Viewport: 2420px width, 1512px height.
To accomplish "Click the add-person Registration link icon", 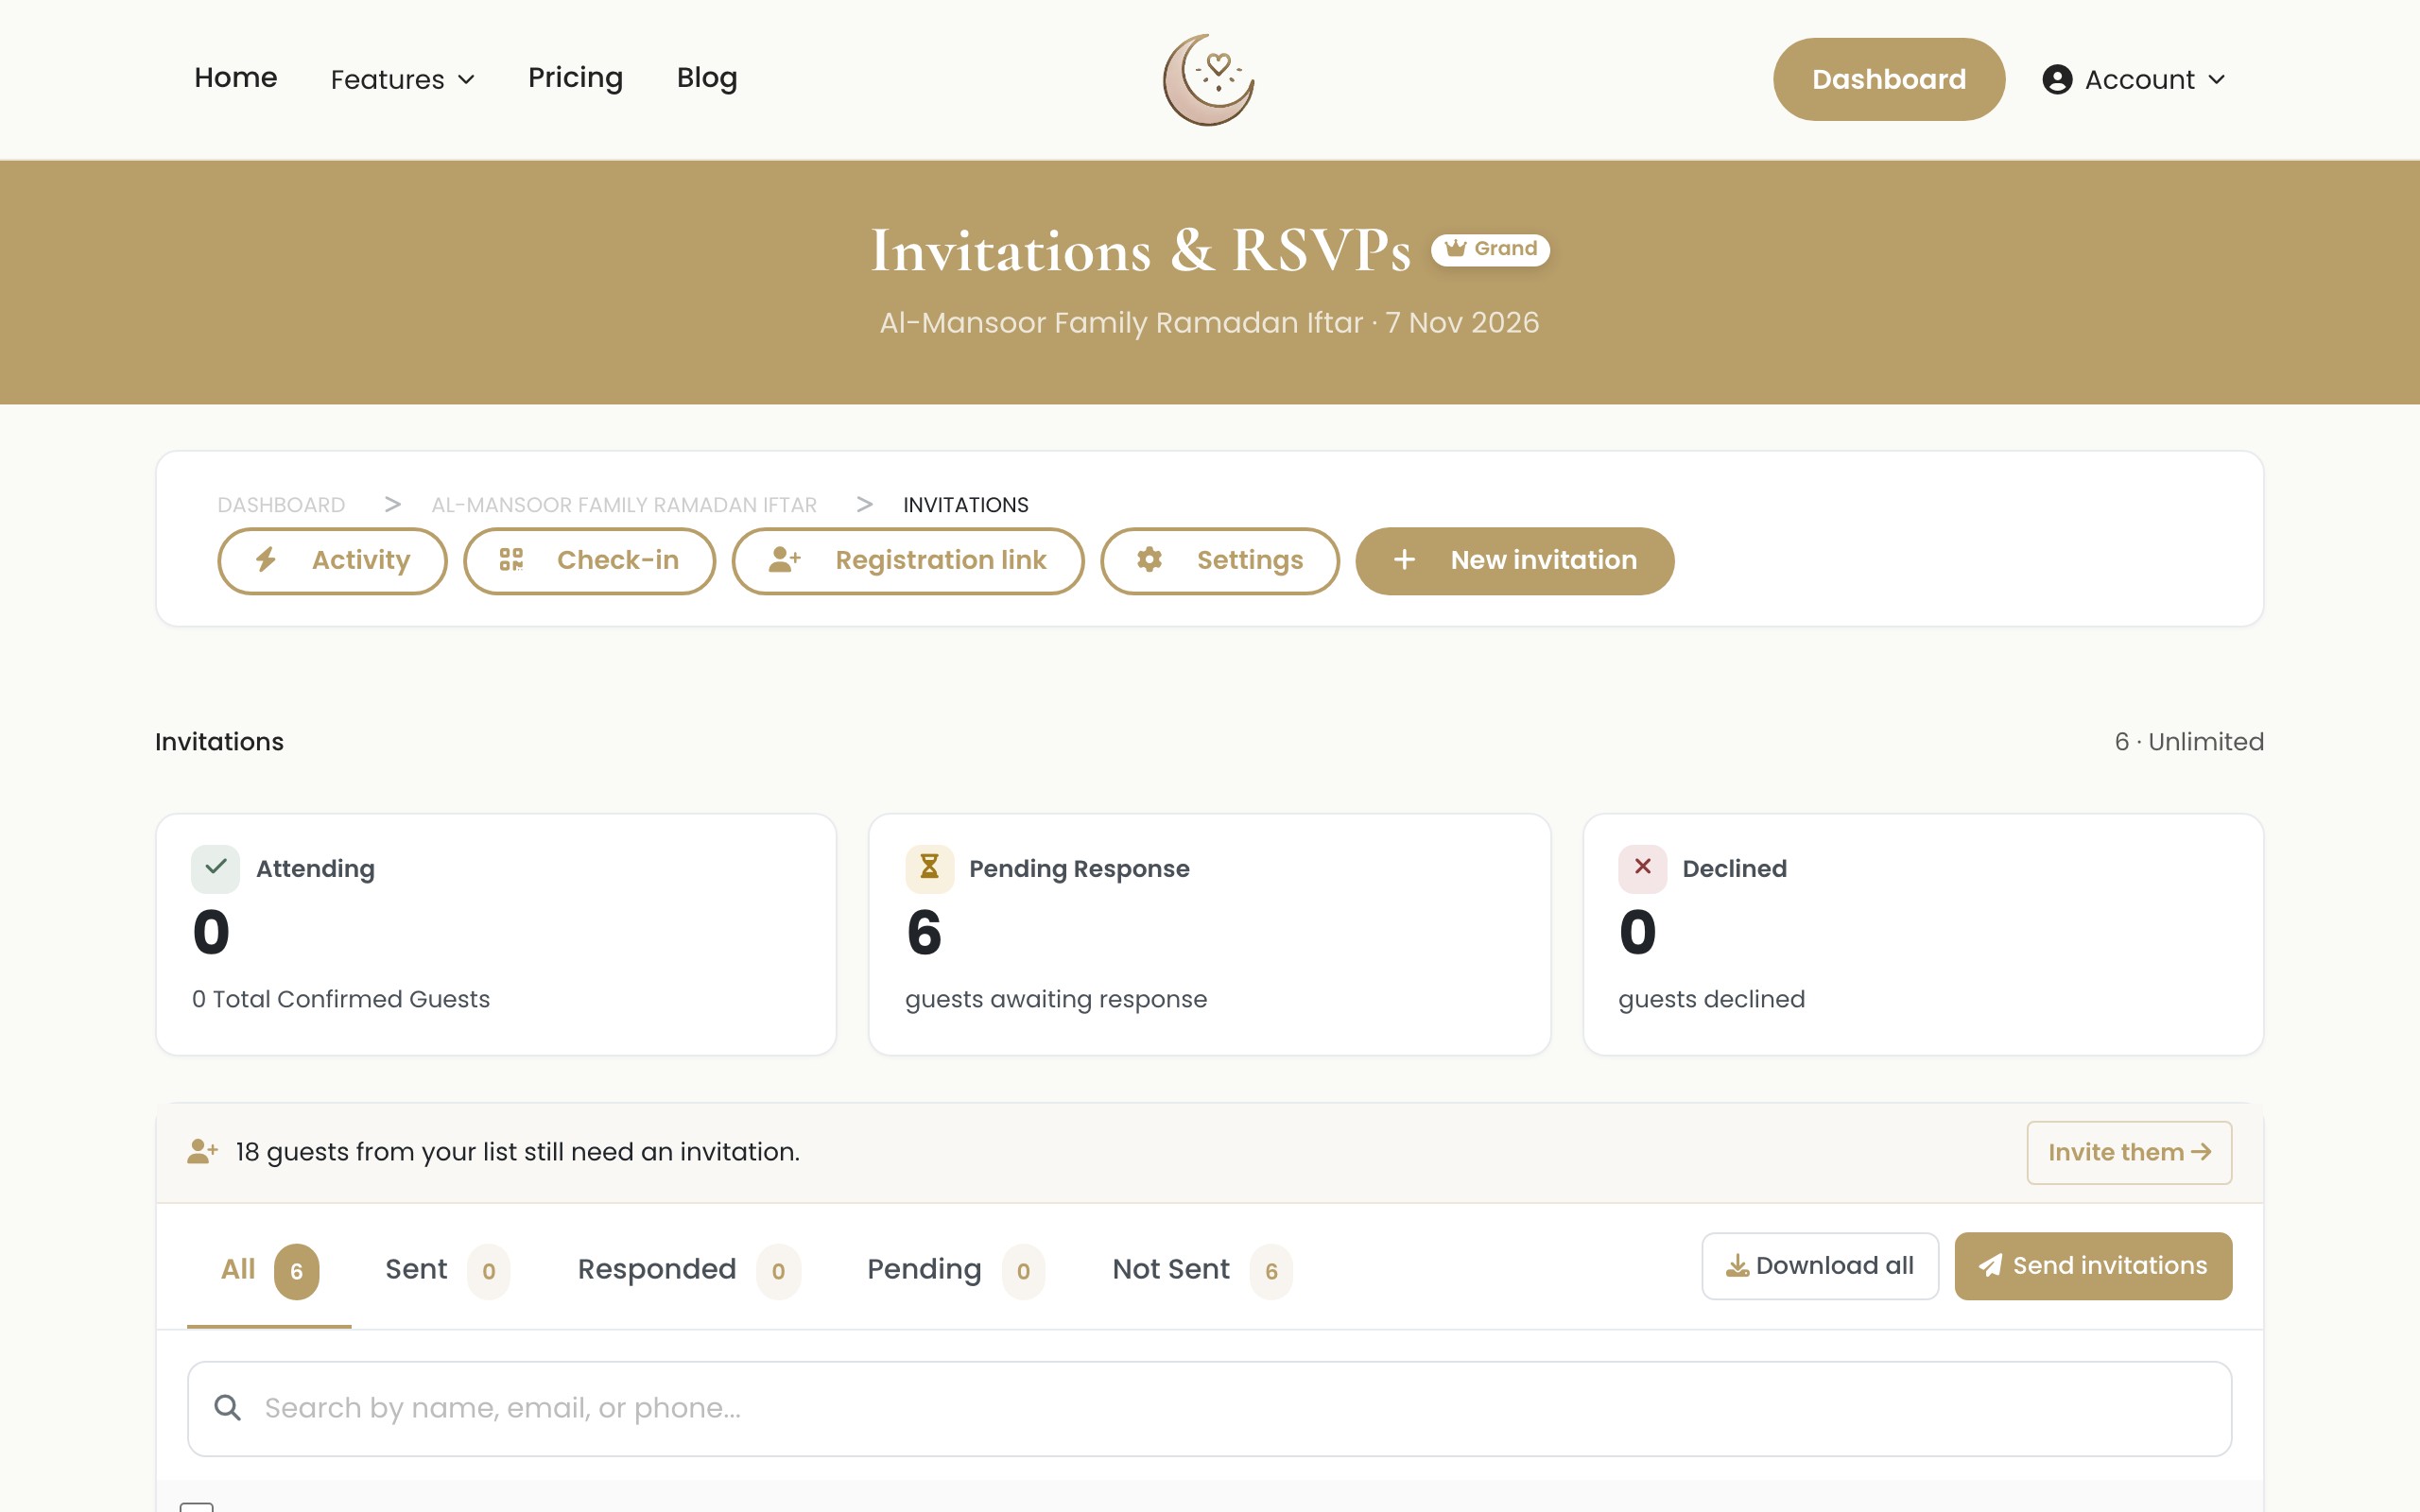I will pyautogui.click(x=785, y=560).
